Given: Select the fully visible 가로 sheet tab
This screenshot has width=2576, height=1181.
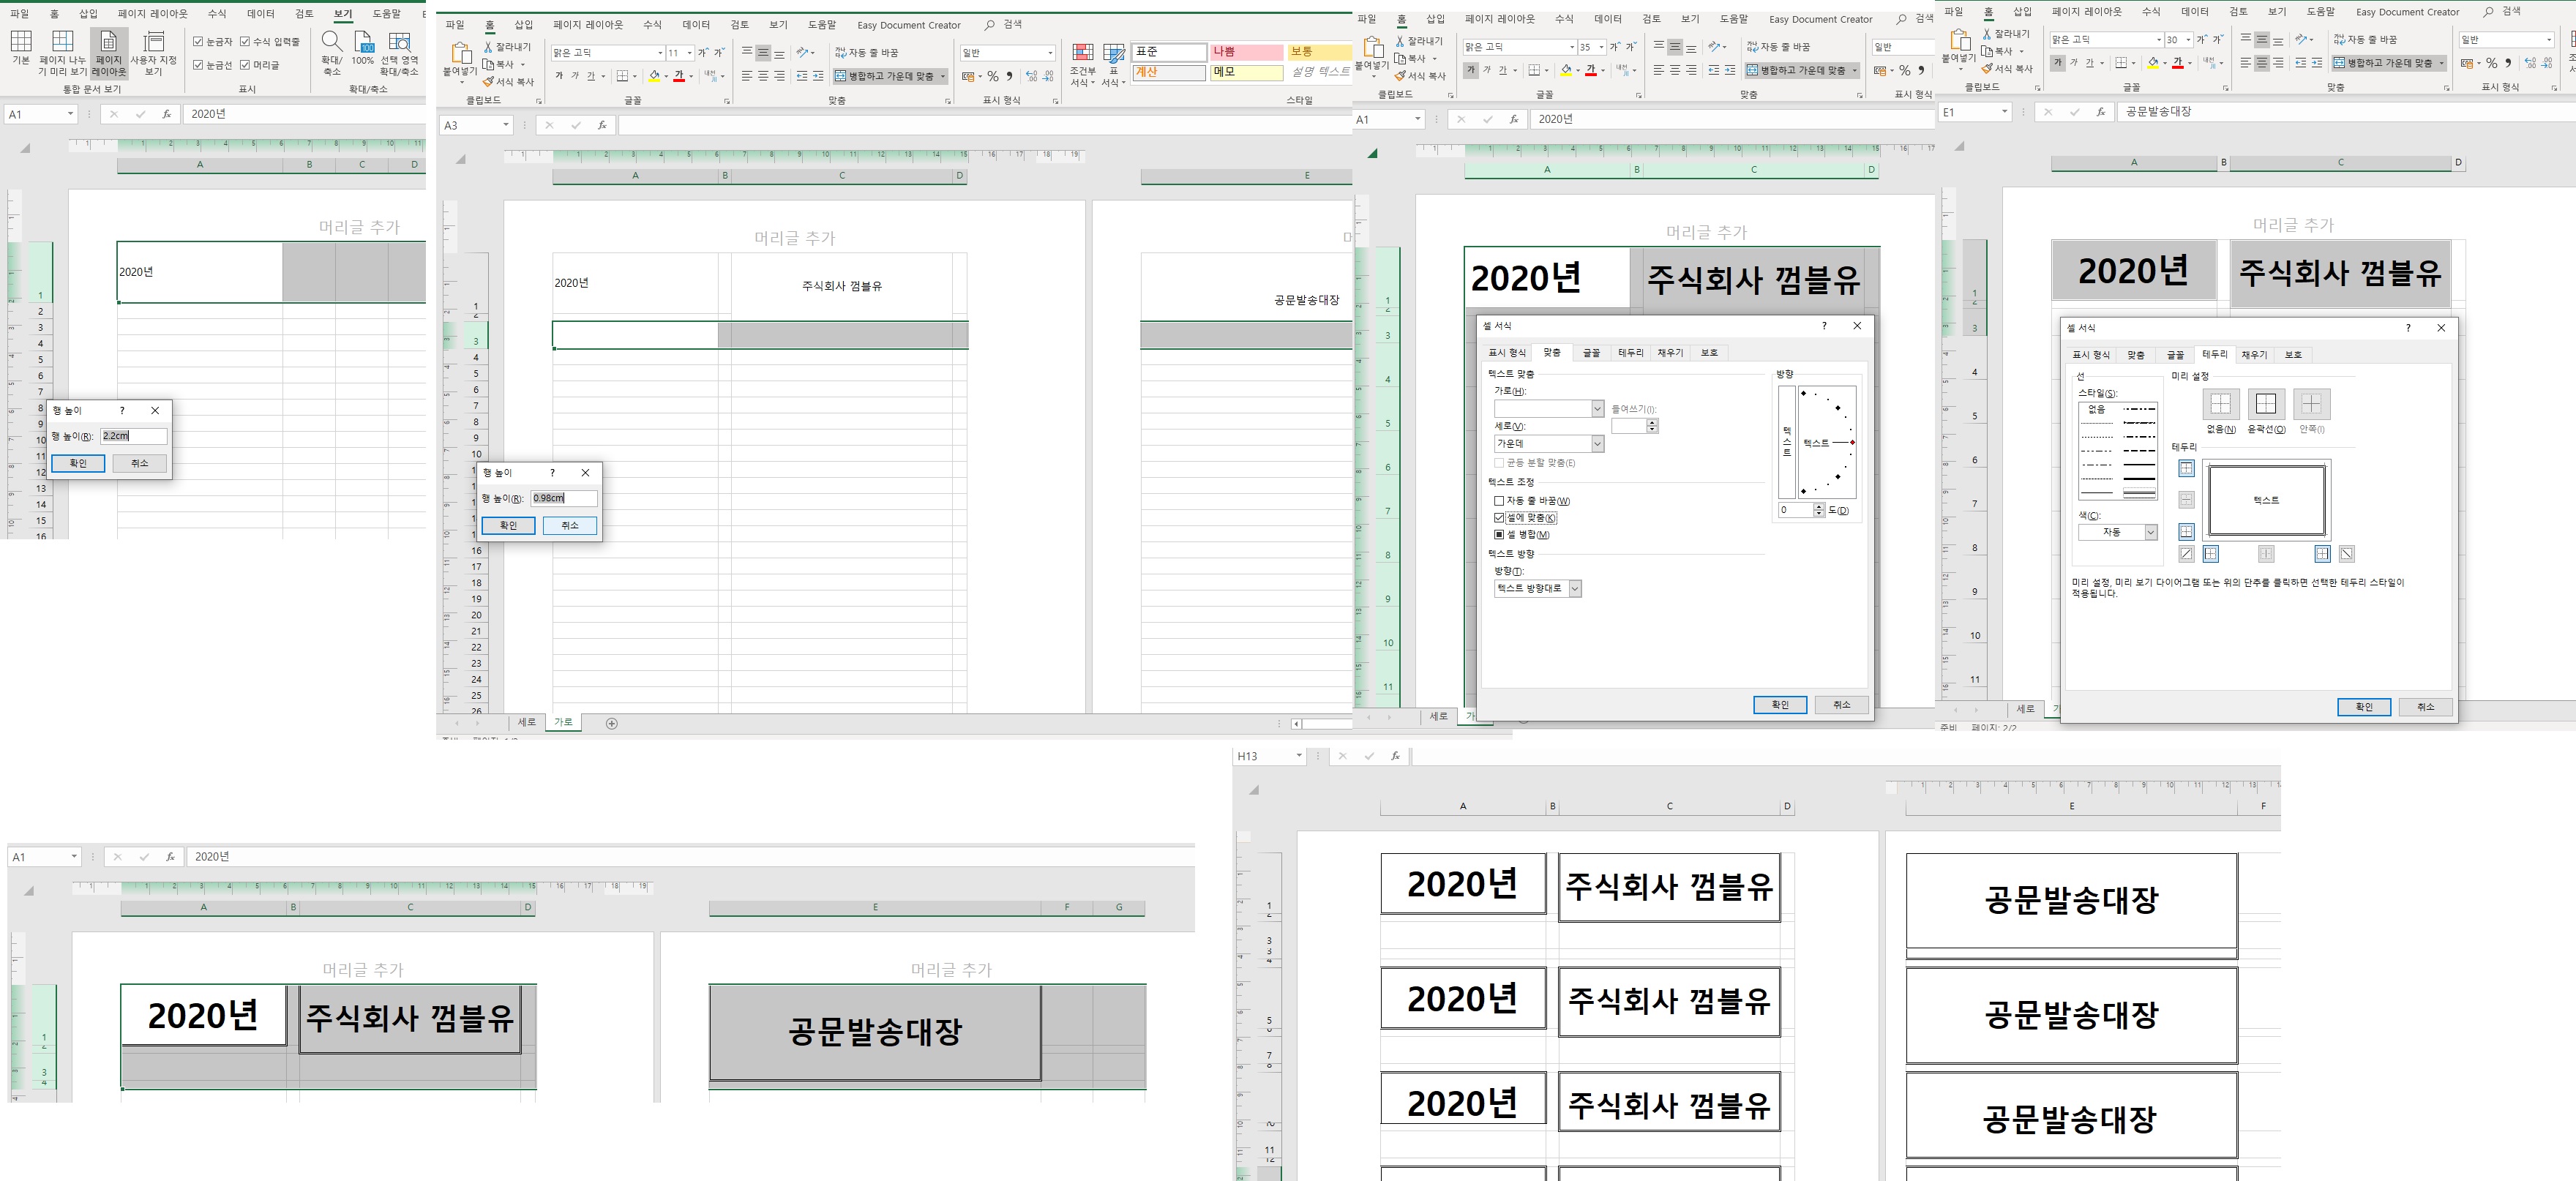Looking at the screenshot, I should tap(563, 722).
